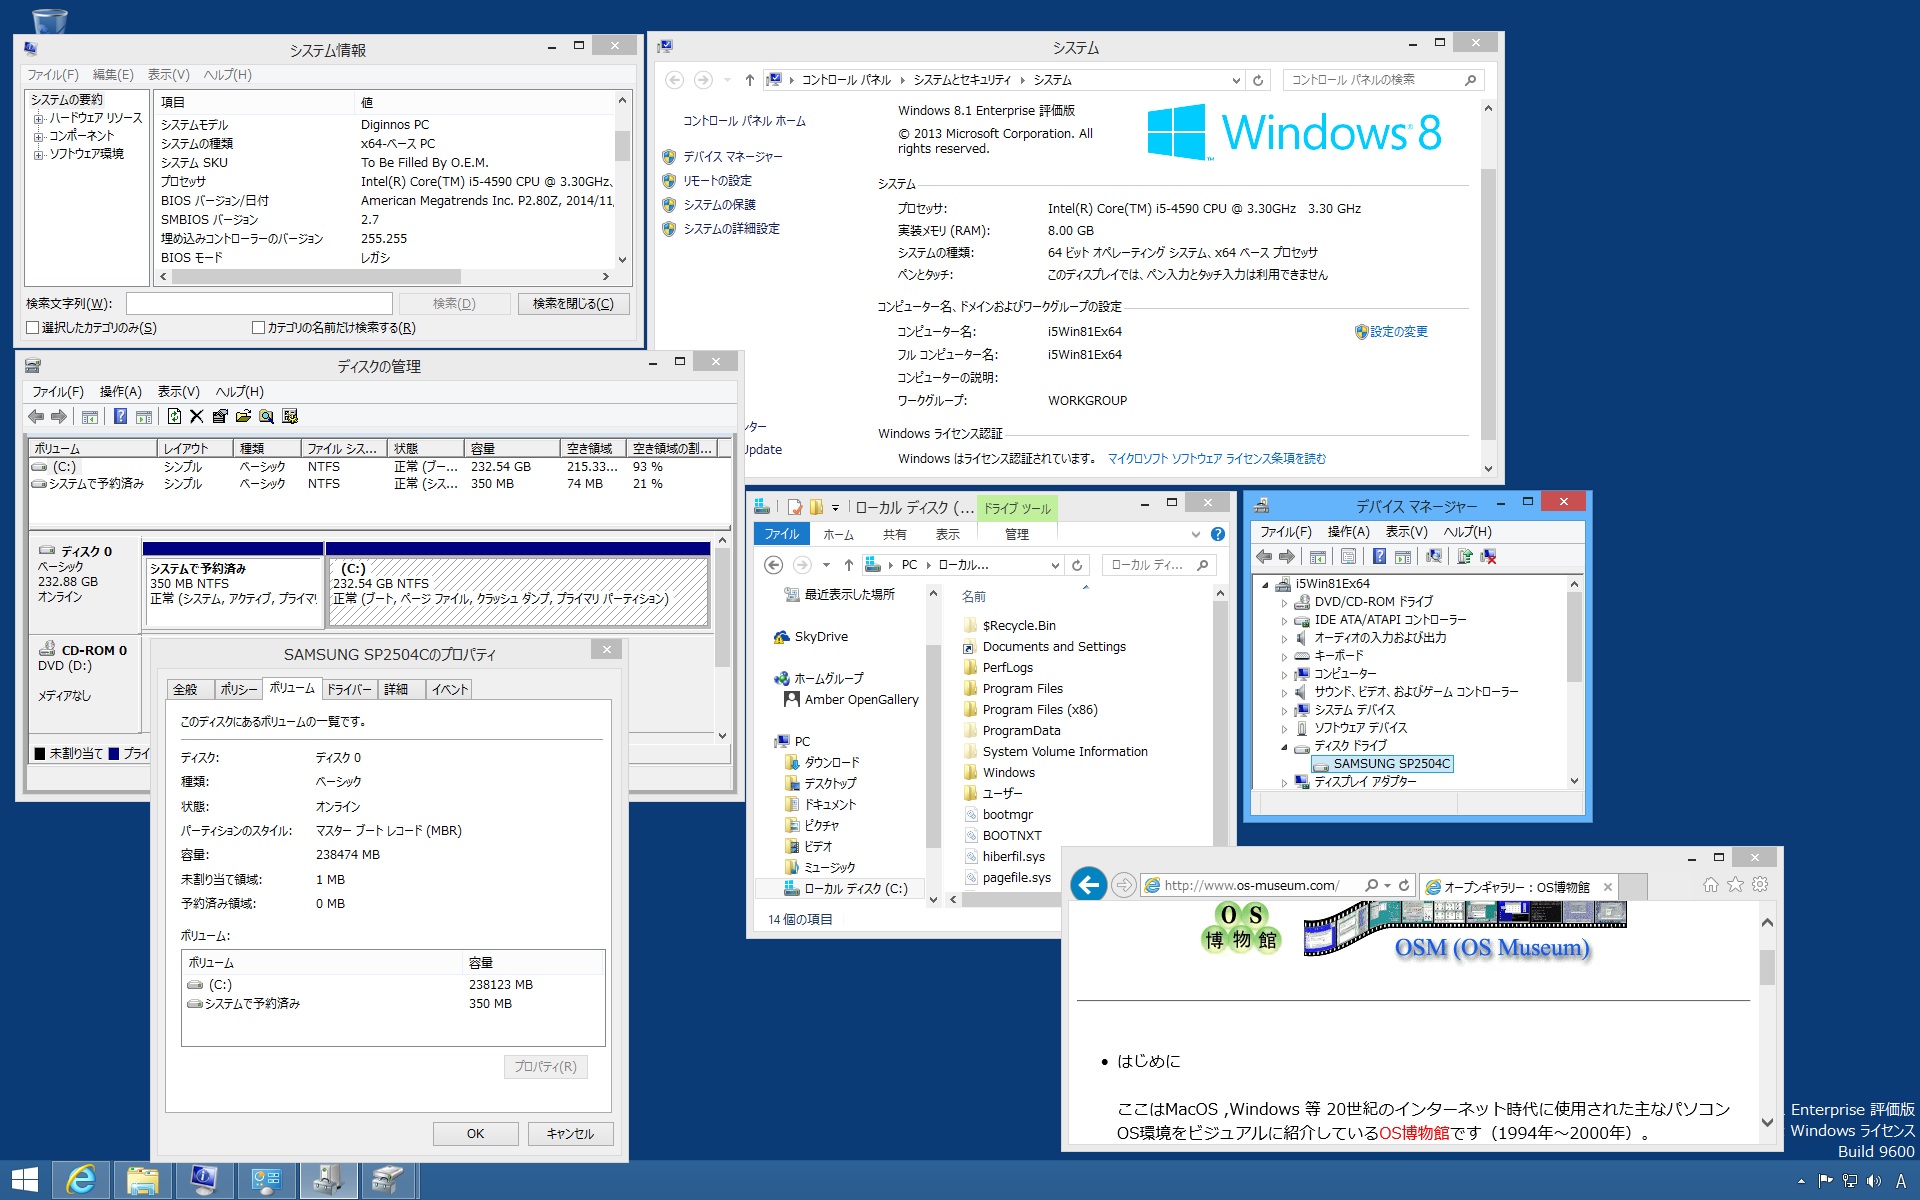The image size is (1920, 1200).
Task: Click the OS博物館 link in the web page
Action: point(1413,1133)
